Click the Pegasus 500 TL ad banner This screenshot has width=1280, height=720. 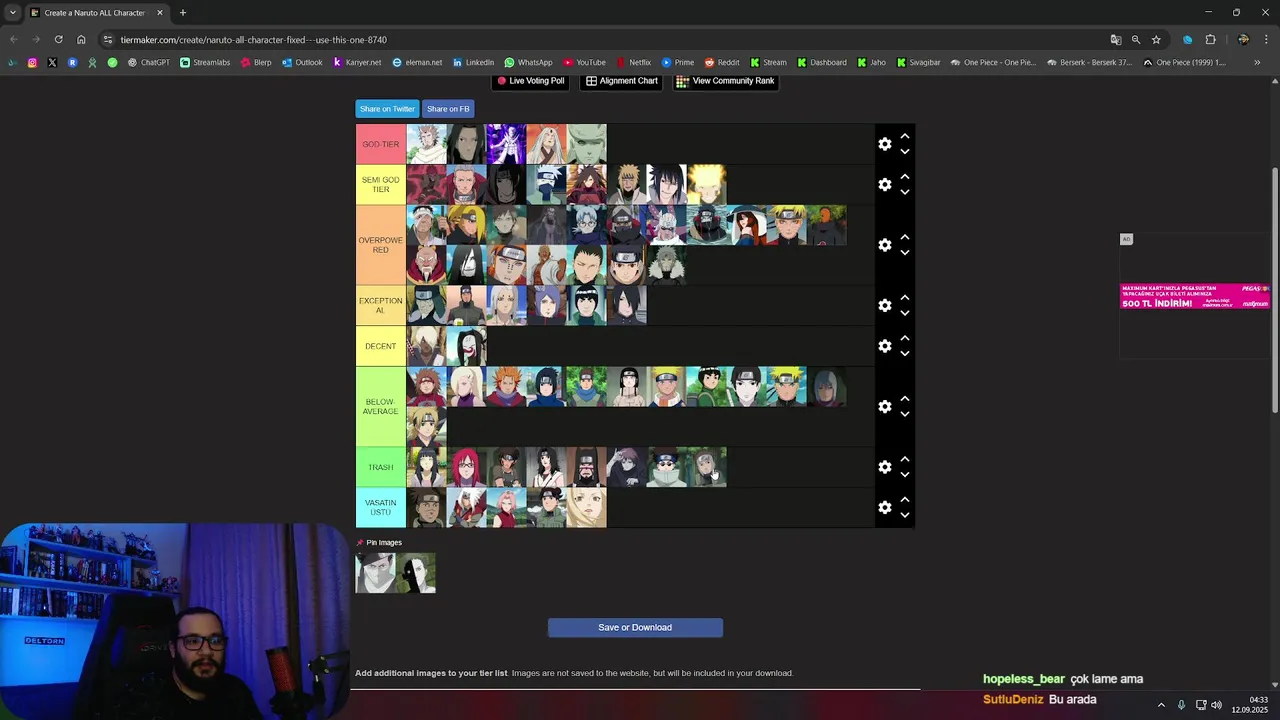[1195, 297]
